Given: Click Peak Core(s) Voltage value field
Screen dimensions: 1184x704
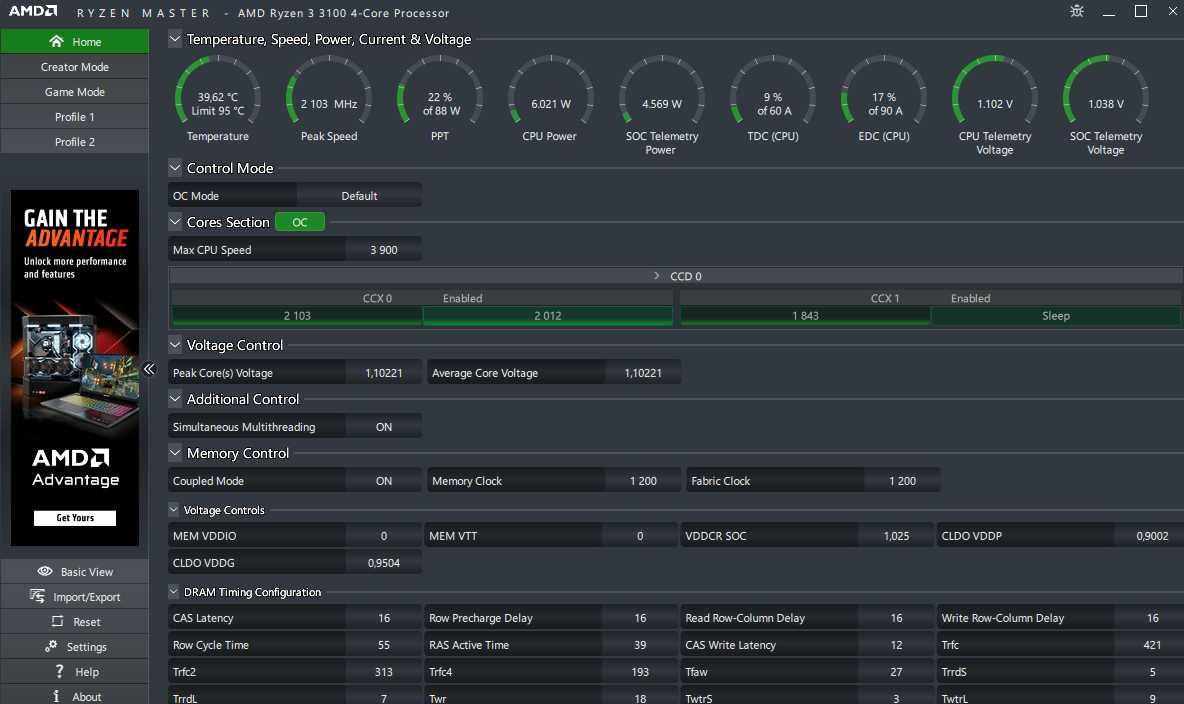Looking at the screenshot, I should click(x=384, y=372).
